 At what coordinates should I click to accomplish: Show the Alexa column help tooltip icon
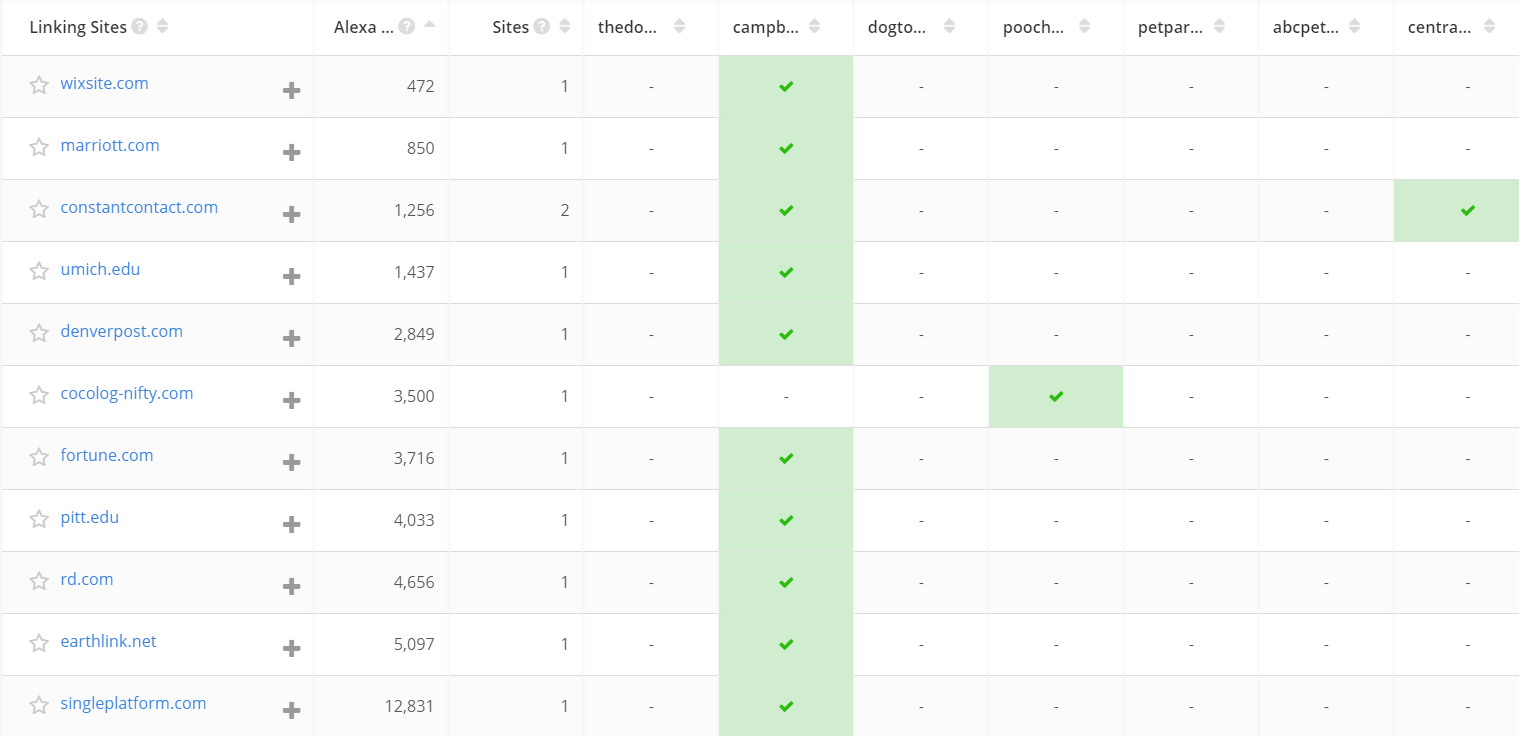[407, 27]
